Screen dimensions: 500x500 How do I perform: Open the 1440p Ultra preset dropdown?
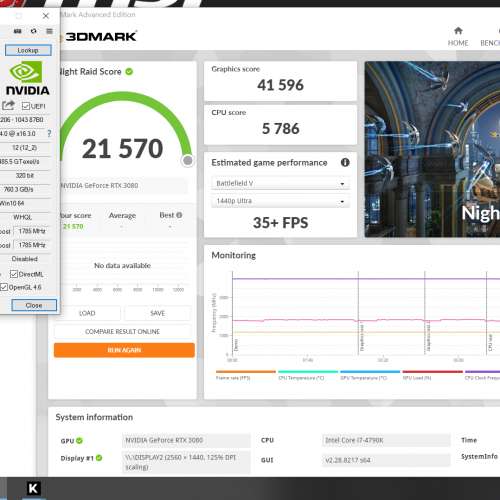click(280, 201)
